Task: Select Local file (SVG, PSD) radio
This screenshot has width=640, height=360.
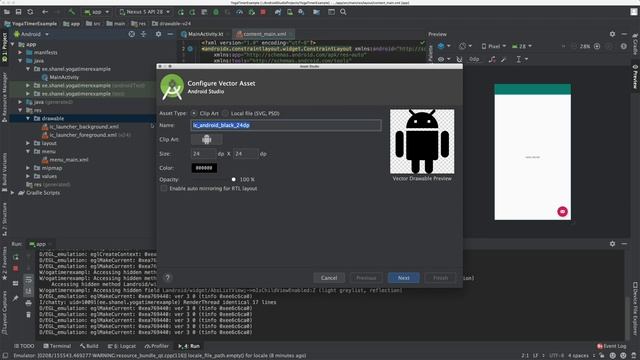Action: 225,113
